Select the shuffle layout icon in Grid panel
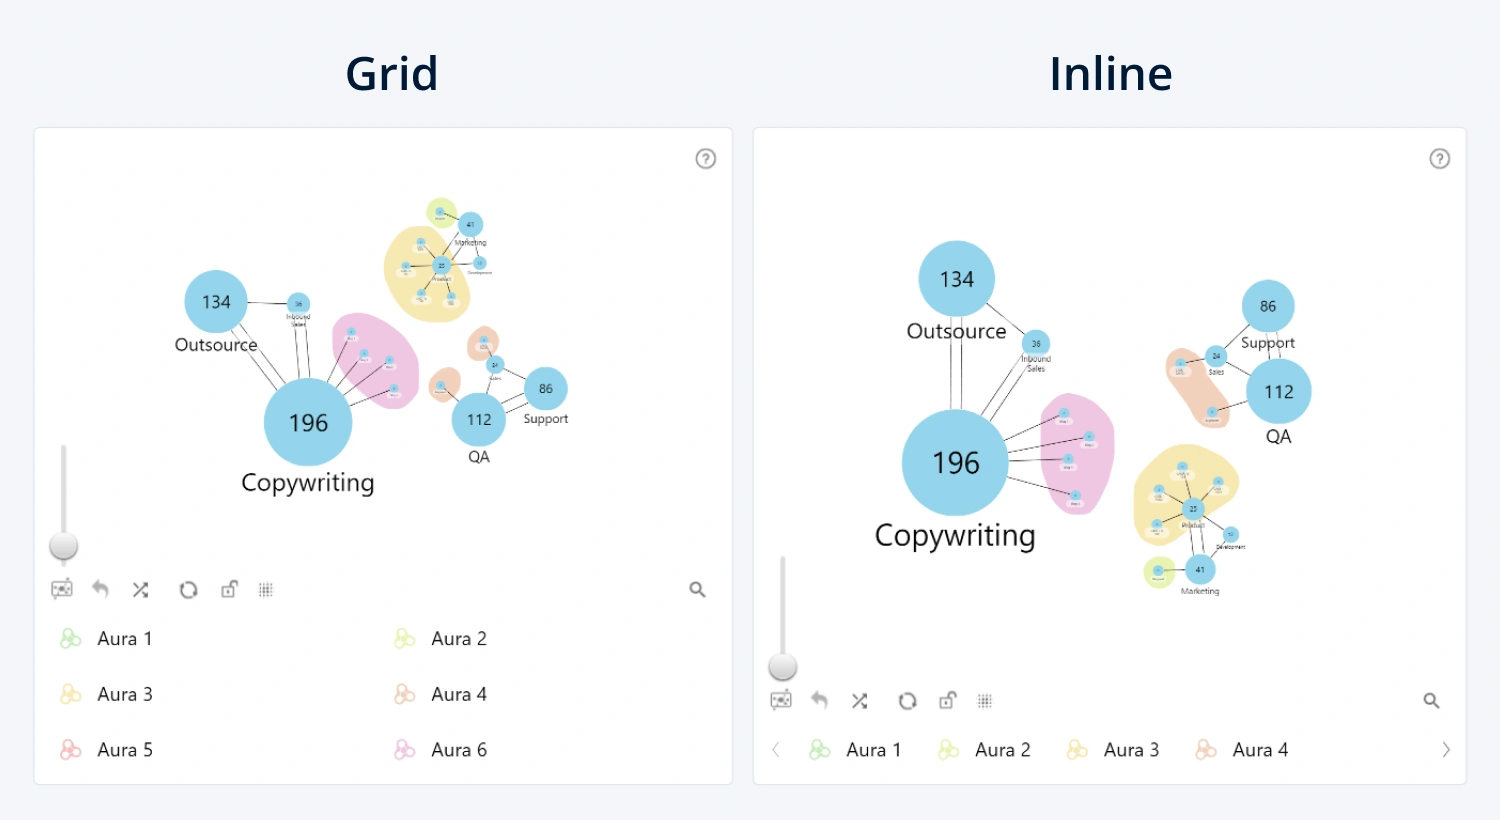 click(x=140, y=589)
